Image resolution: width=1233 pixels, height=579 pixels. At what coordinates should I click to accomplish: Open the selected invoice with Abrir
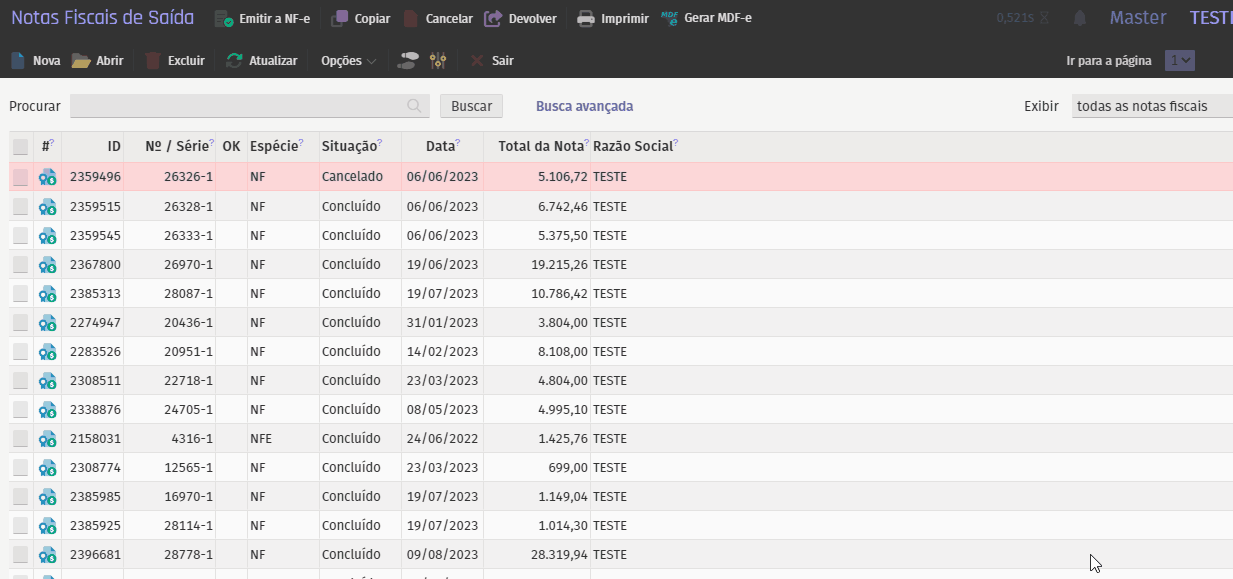pos(97,61)
